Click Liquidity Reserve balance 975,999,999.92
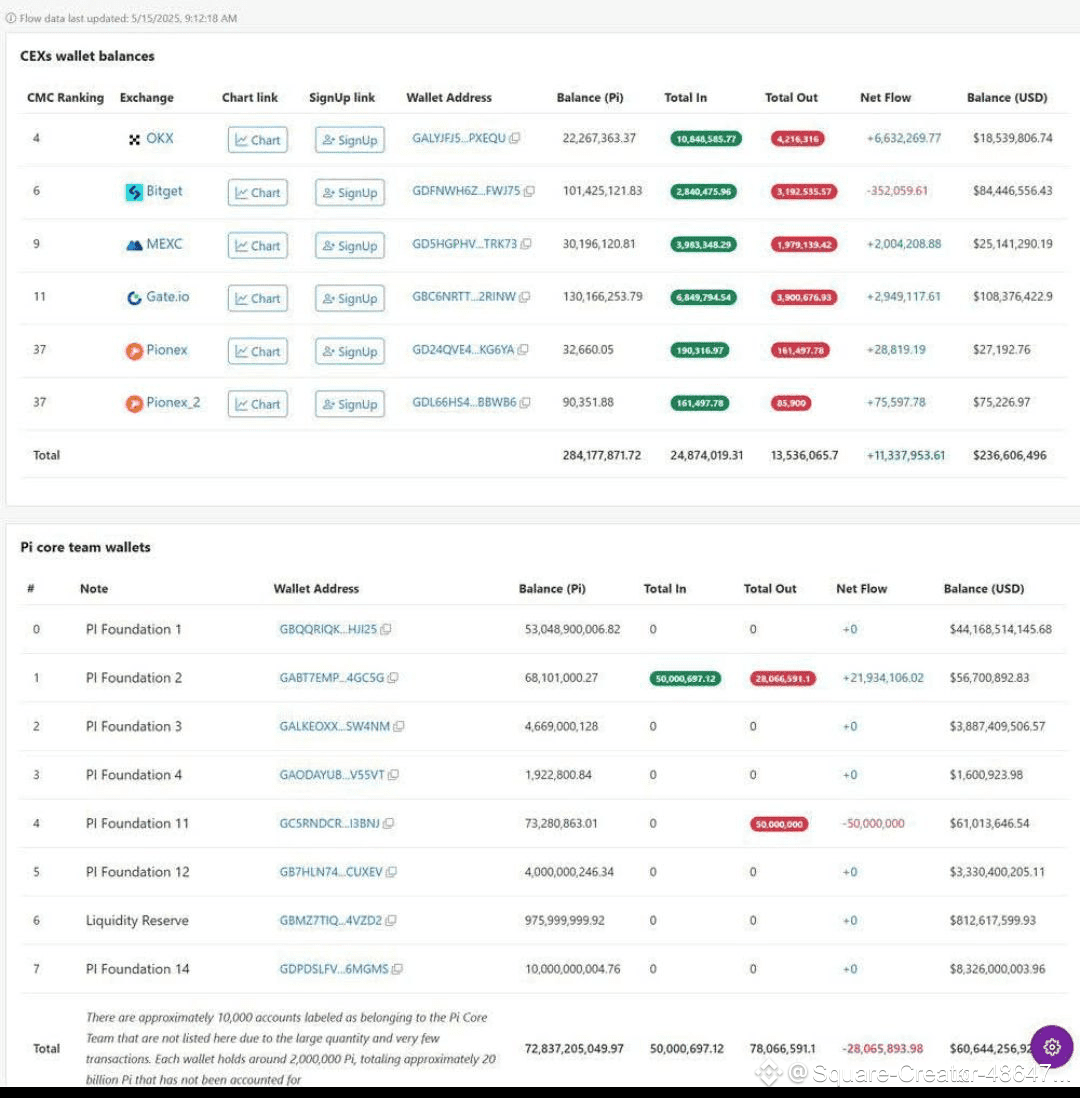Image resolution: width=1080 pixels, height=1098 pixels. 565,920
